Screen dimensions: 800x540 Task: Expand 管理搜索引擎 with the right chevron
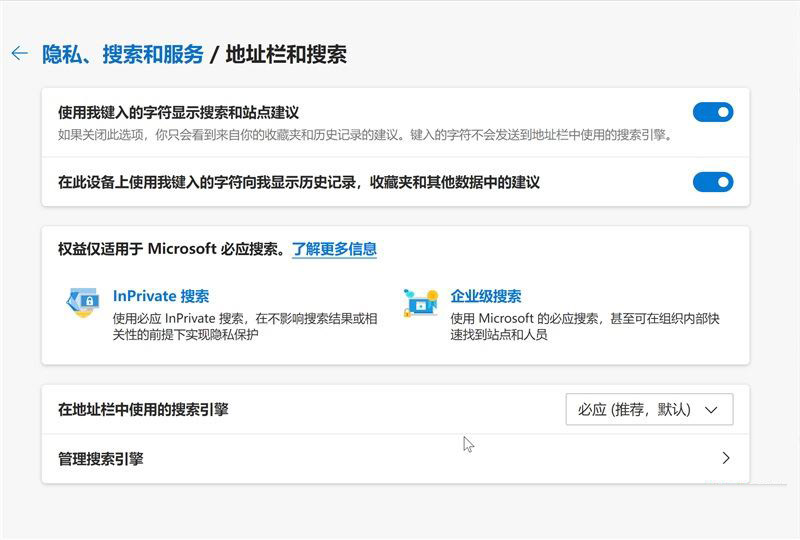[726, 458]
